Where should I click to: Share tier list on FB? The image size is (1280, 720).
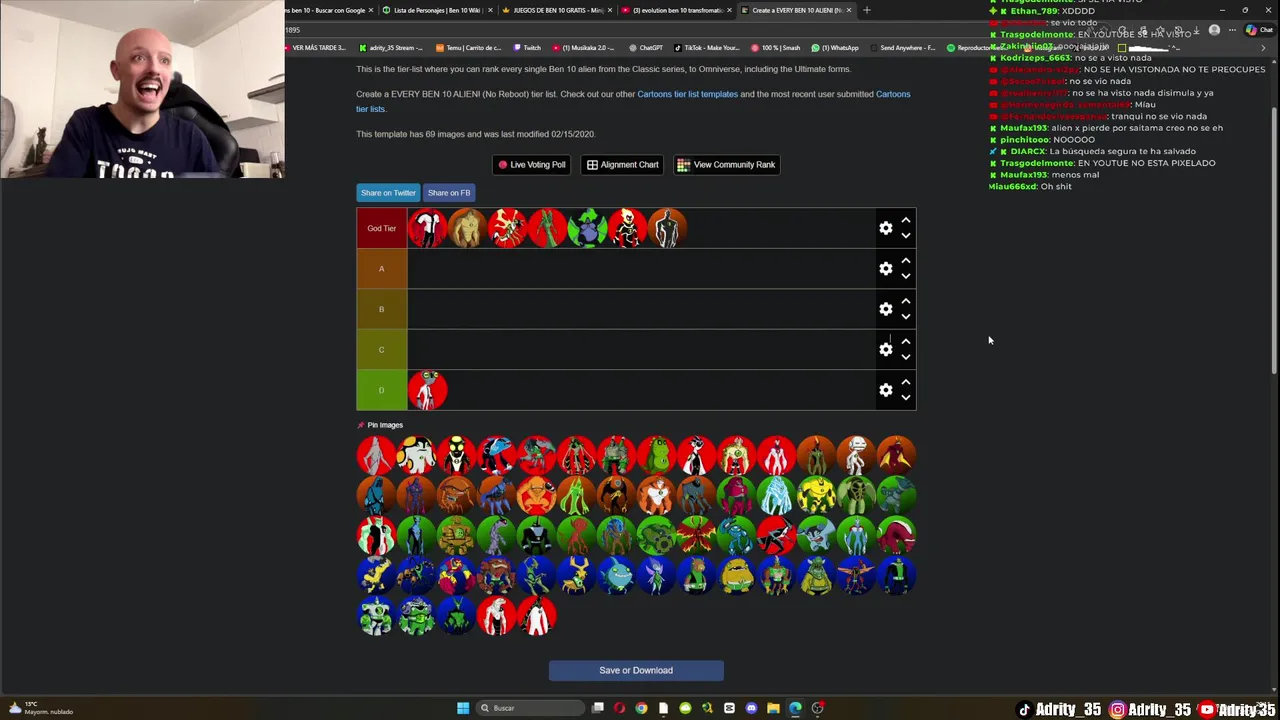[449, 193]
